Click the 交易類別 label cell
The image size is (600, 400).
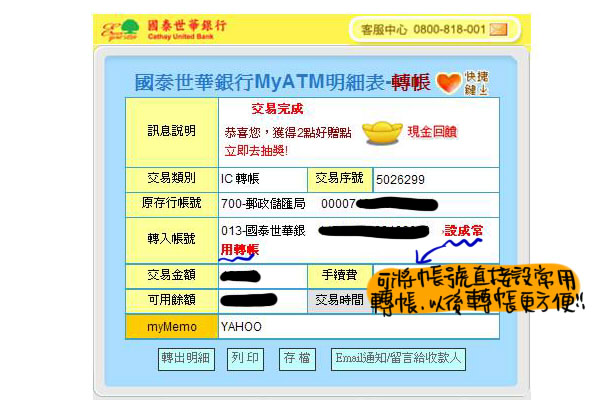pyautogui.click(x=172, y=180)
